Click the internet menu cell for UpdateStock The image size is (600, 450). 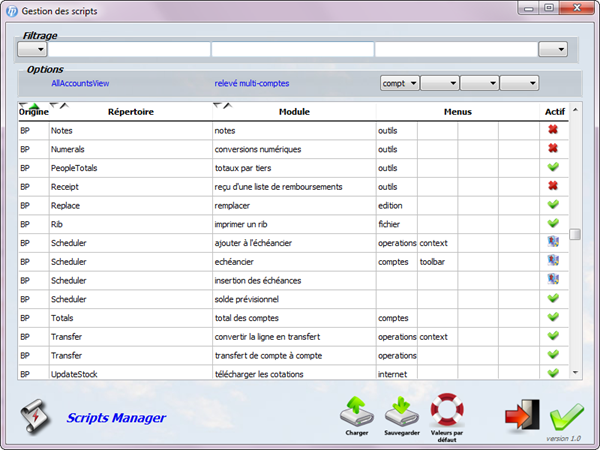coord(397,374)
